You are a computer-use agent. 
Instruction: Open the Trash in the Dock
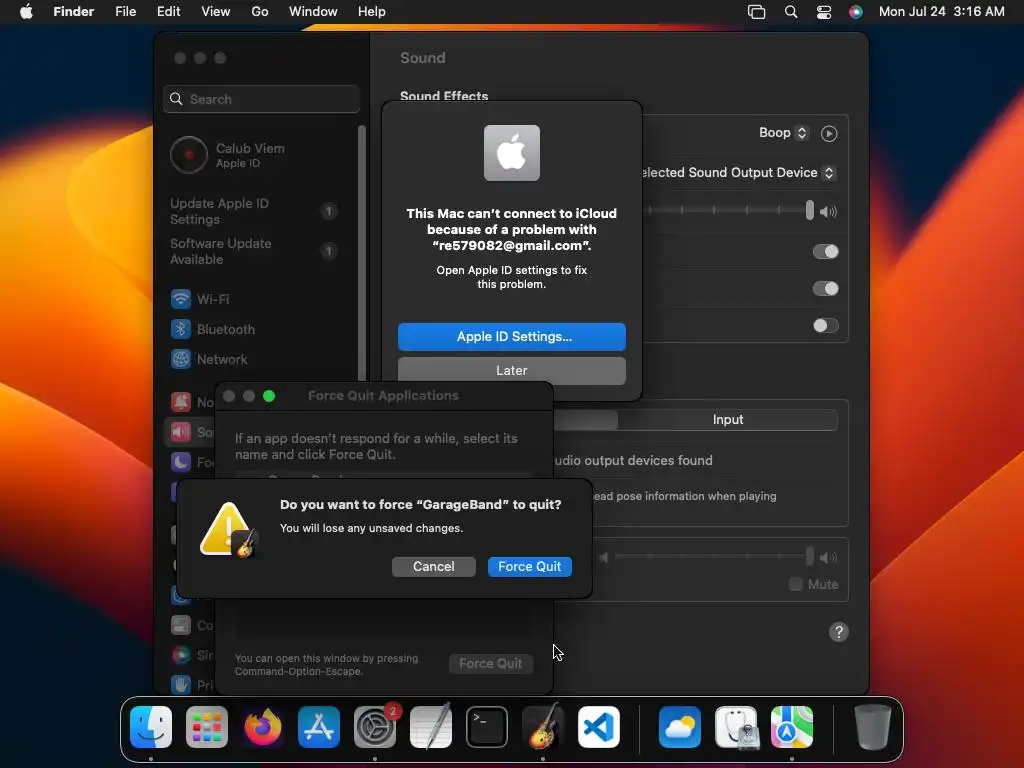[x=872, y=727]
